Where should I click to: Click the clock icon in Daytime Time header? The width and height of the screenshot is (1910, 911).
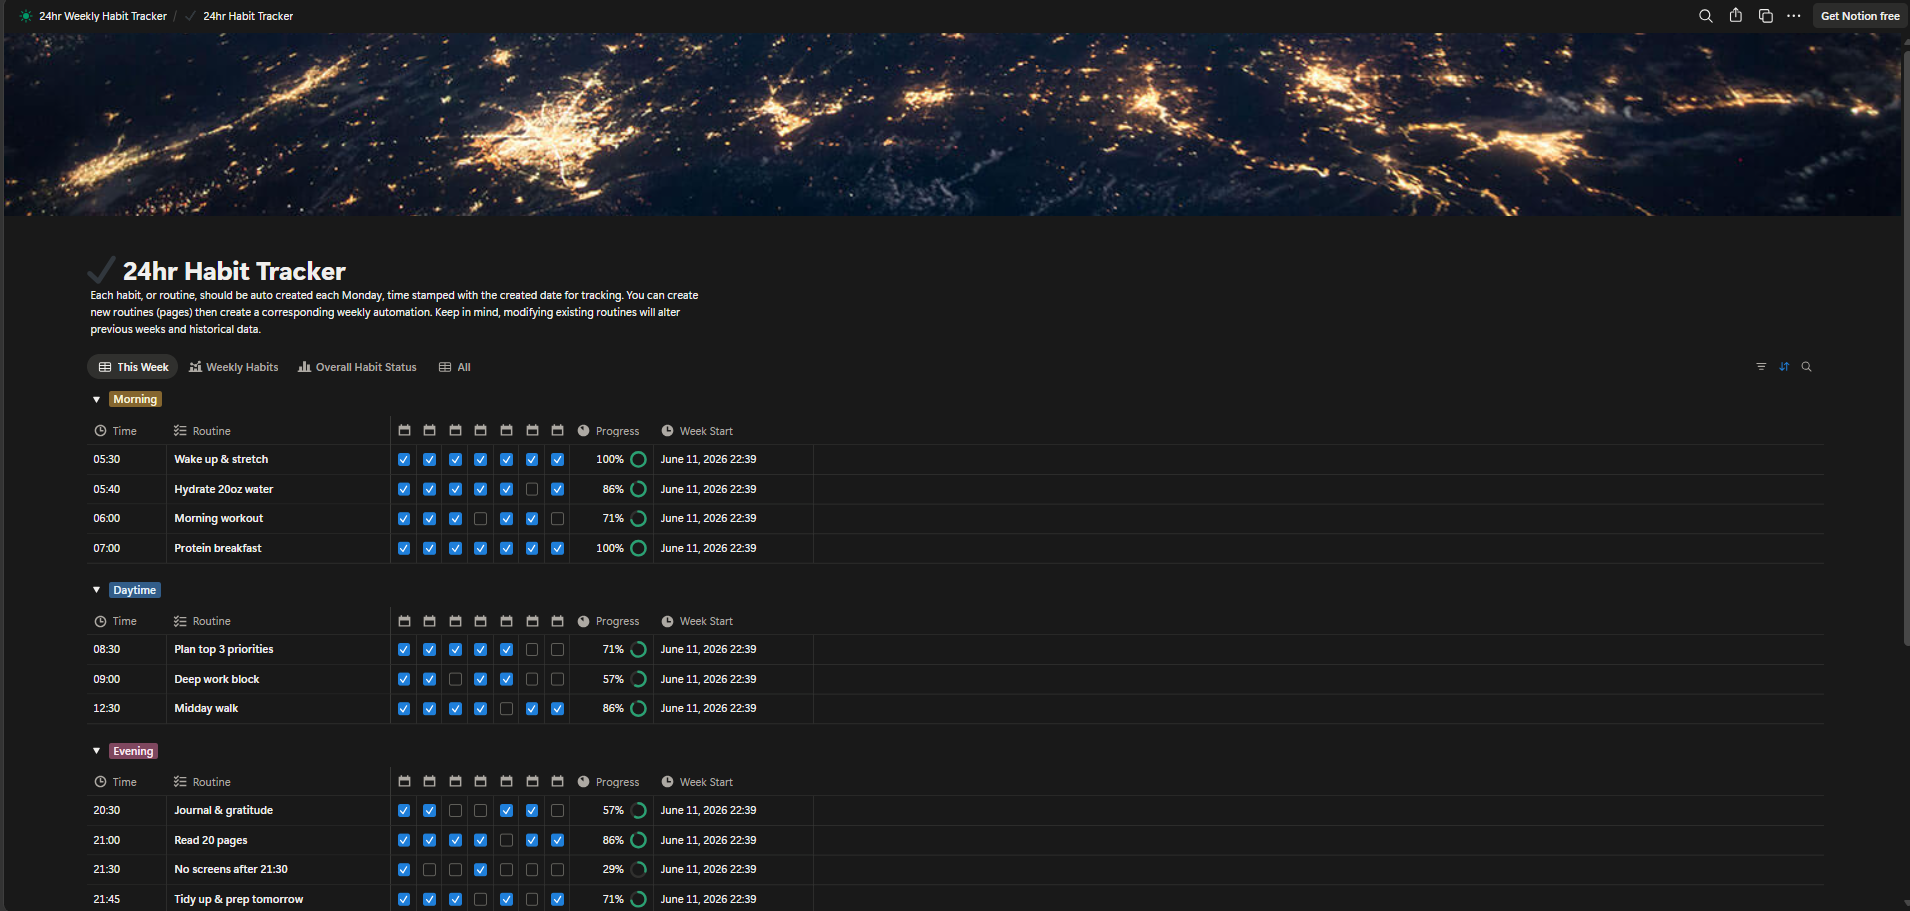[x=100, y=621]
